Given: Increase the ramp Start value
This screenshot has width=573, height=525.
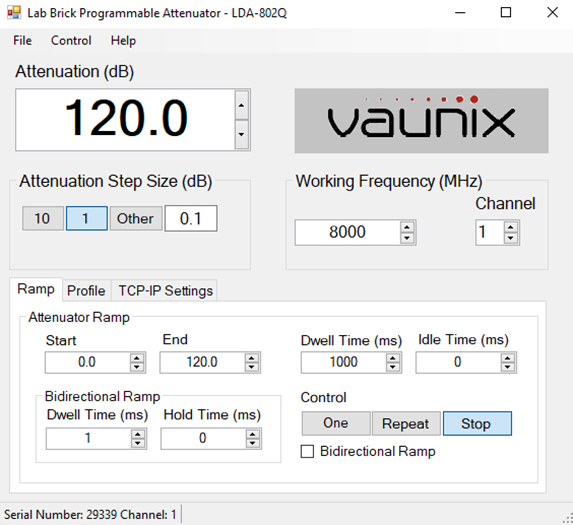Looking at the screenshot, I should 137,358.
